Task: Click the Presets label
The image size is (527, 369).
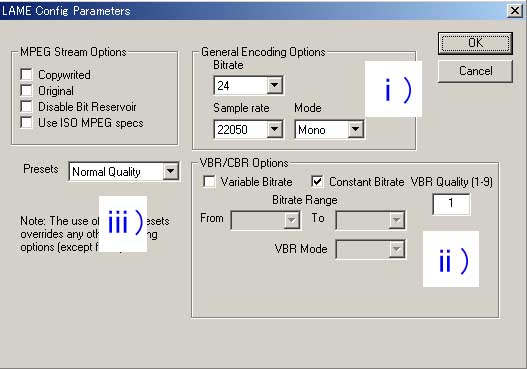Action: [41, 169]
